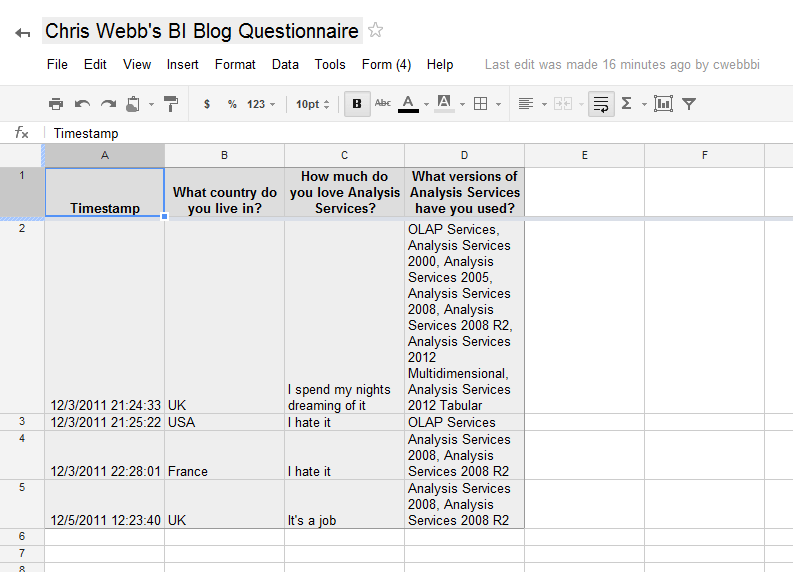This screenshot has width=793, height=572.
Task: Click the Borders icon
Action: (x=480, y=104)
